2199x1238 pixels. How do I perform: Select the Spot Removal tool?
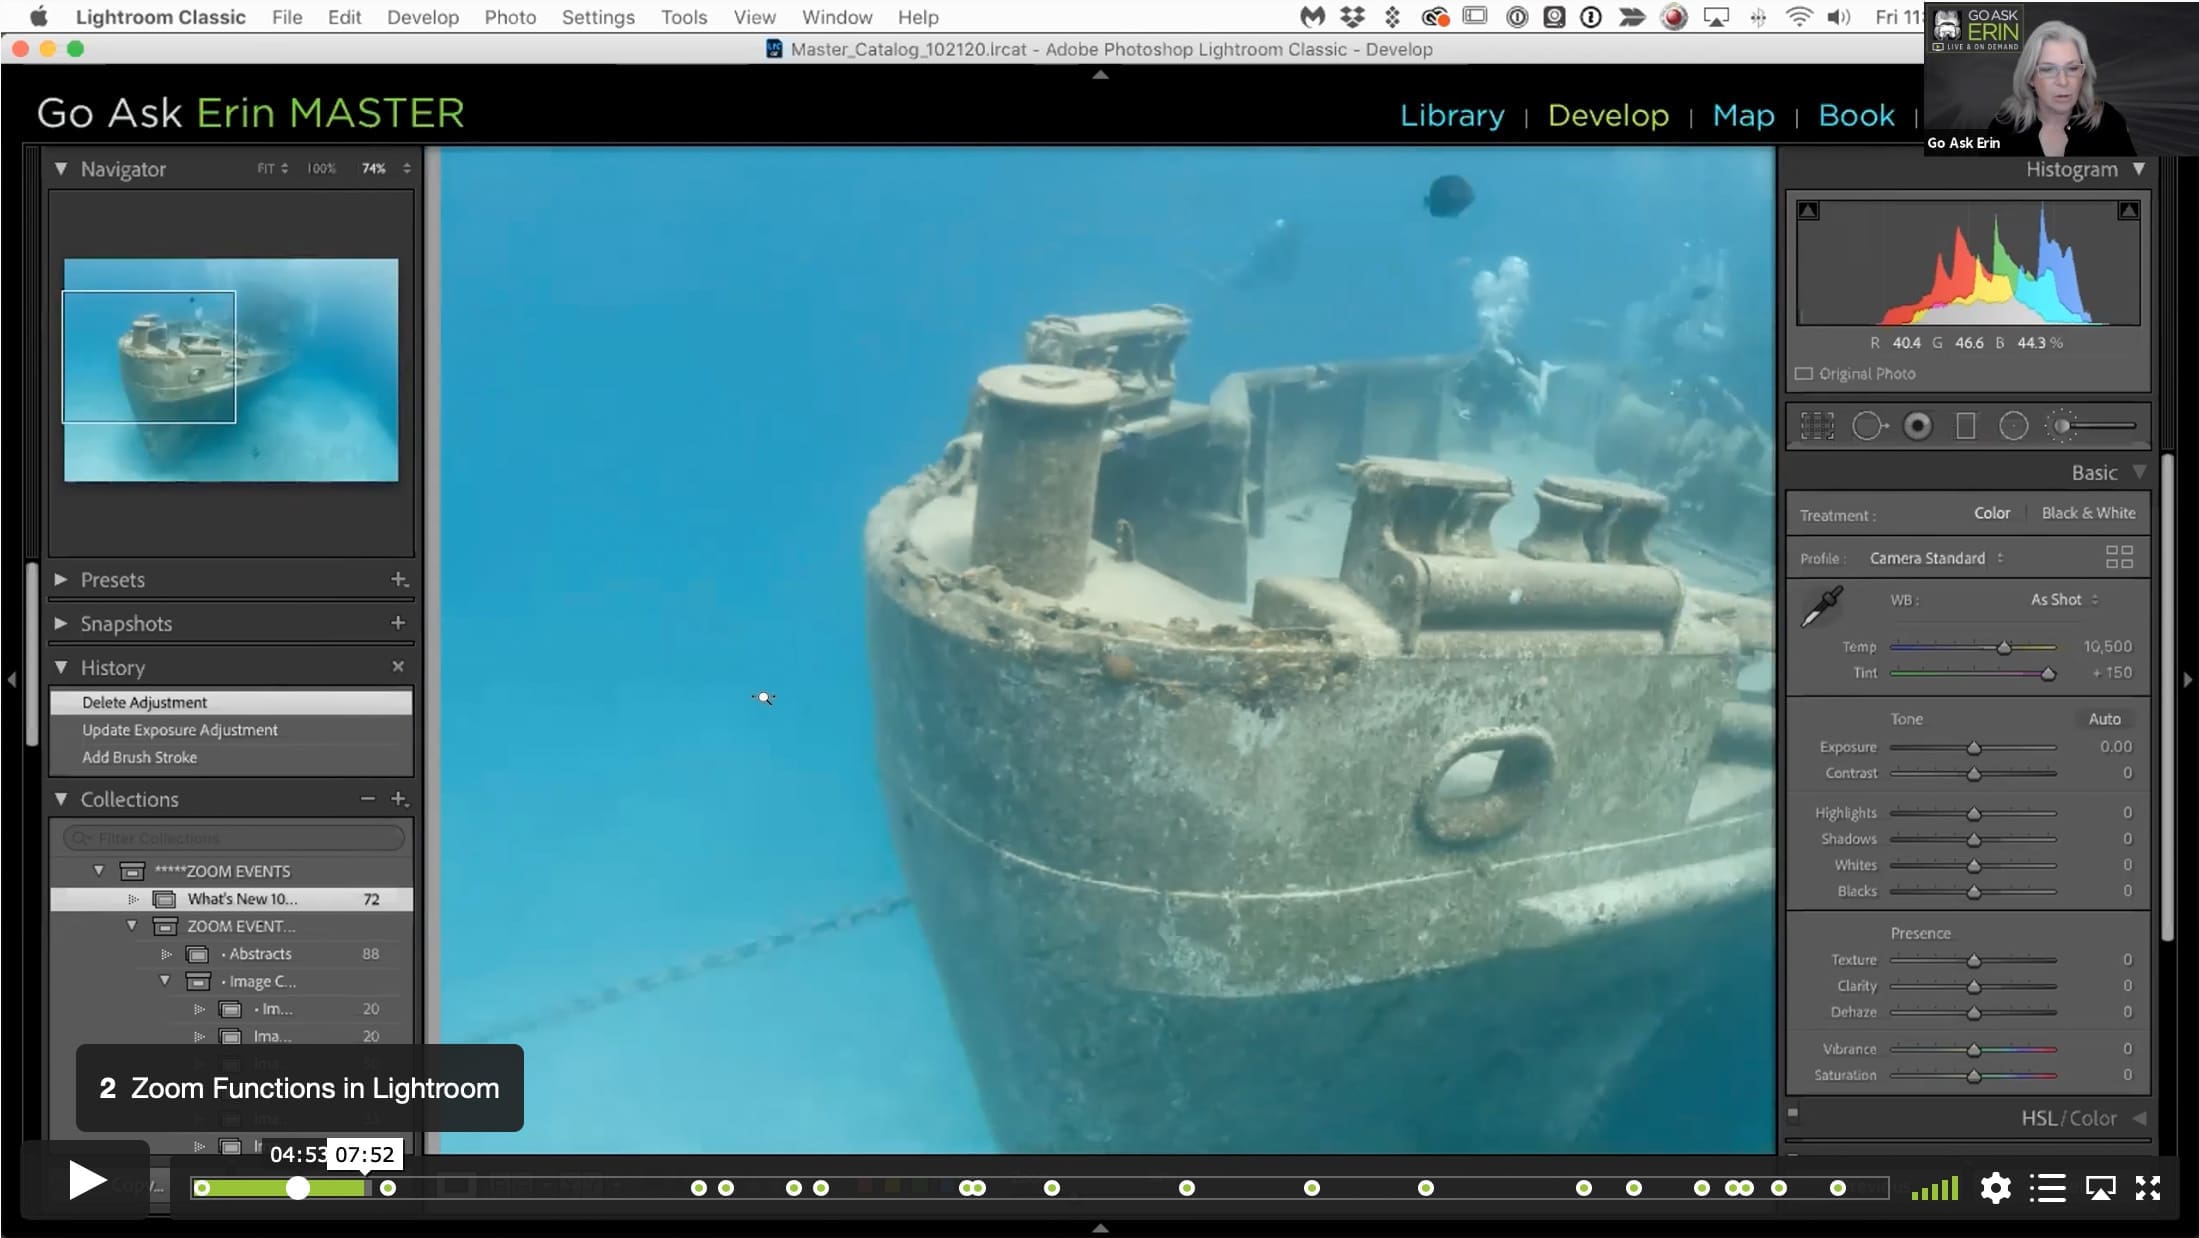(x=1868, y=426)
